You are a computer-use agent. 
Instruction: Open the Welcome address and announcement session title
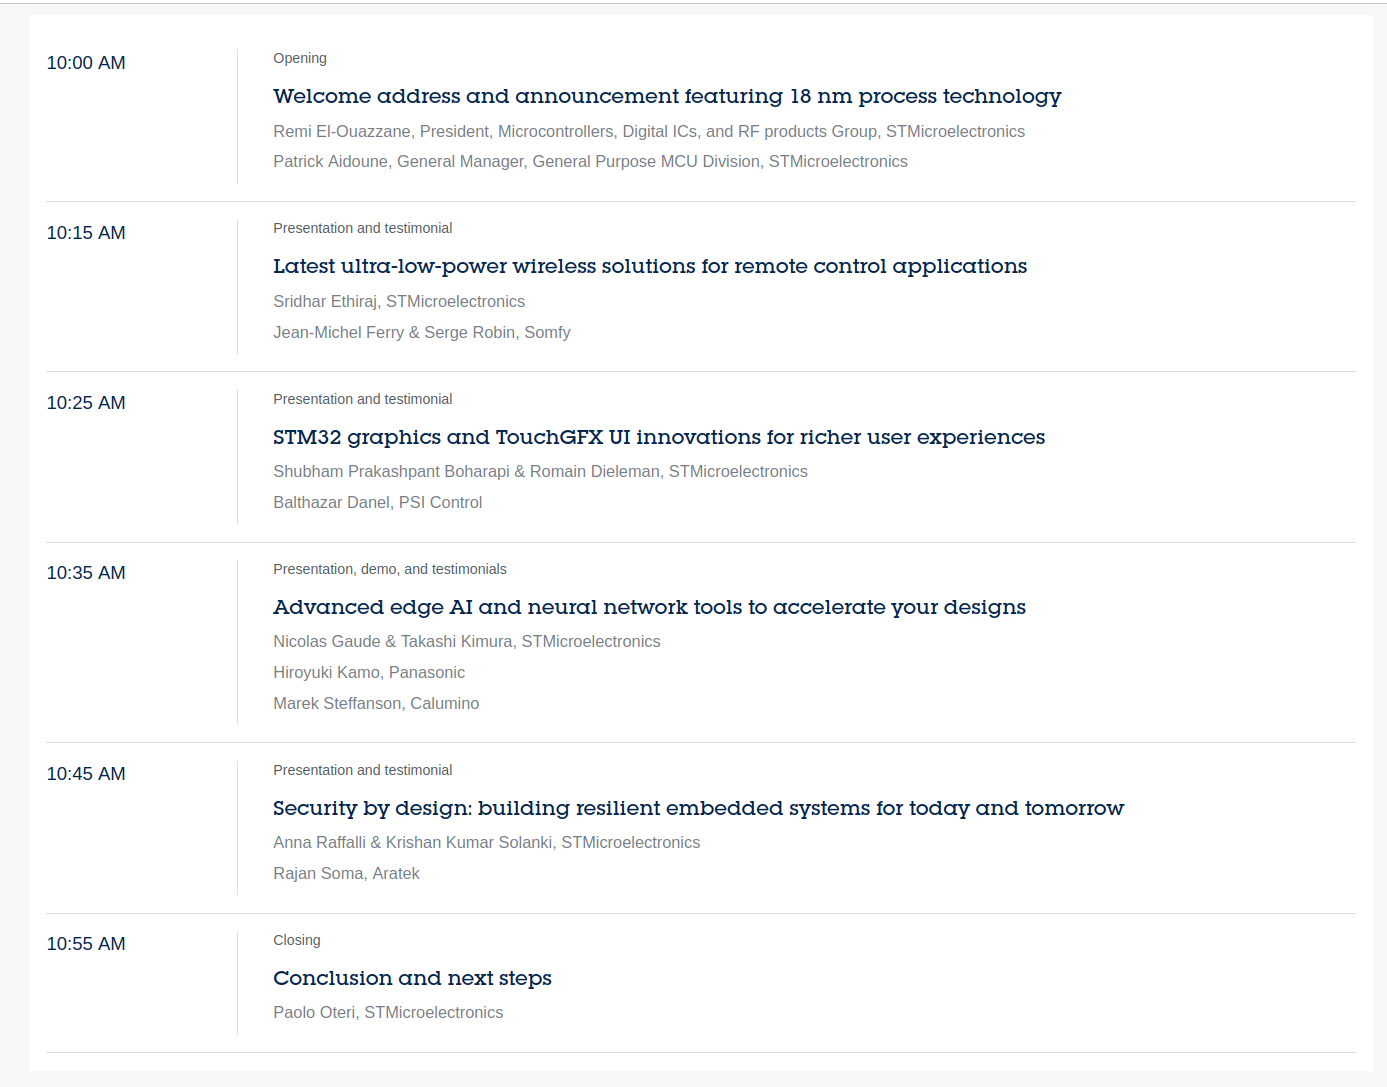point(667,96)
